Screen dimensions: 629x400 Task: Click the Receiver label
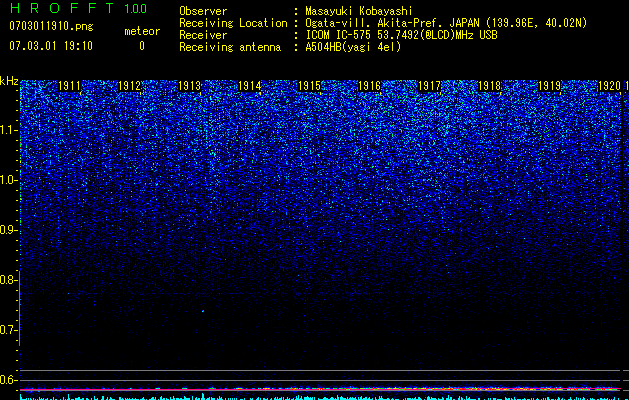pos(203,35)
